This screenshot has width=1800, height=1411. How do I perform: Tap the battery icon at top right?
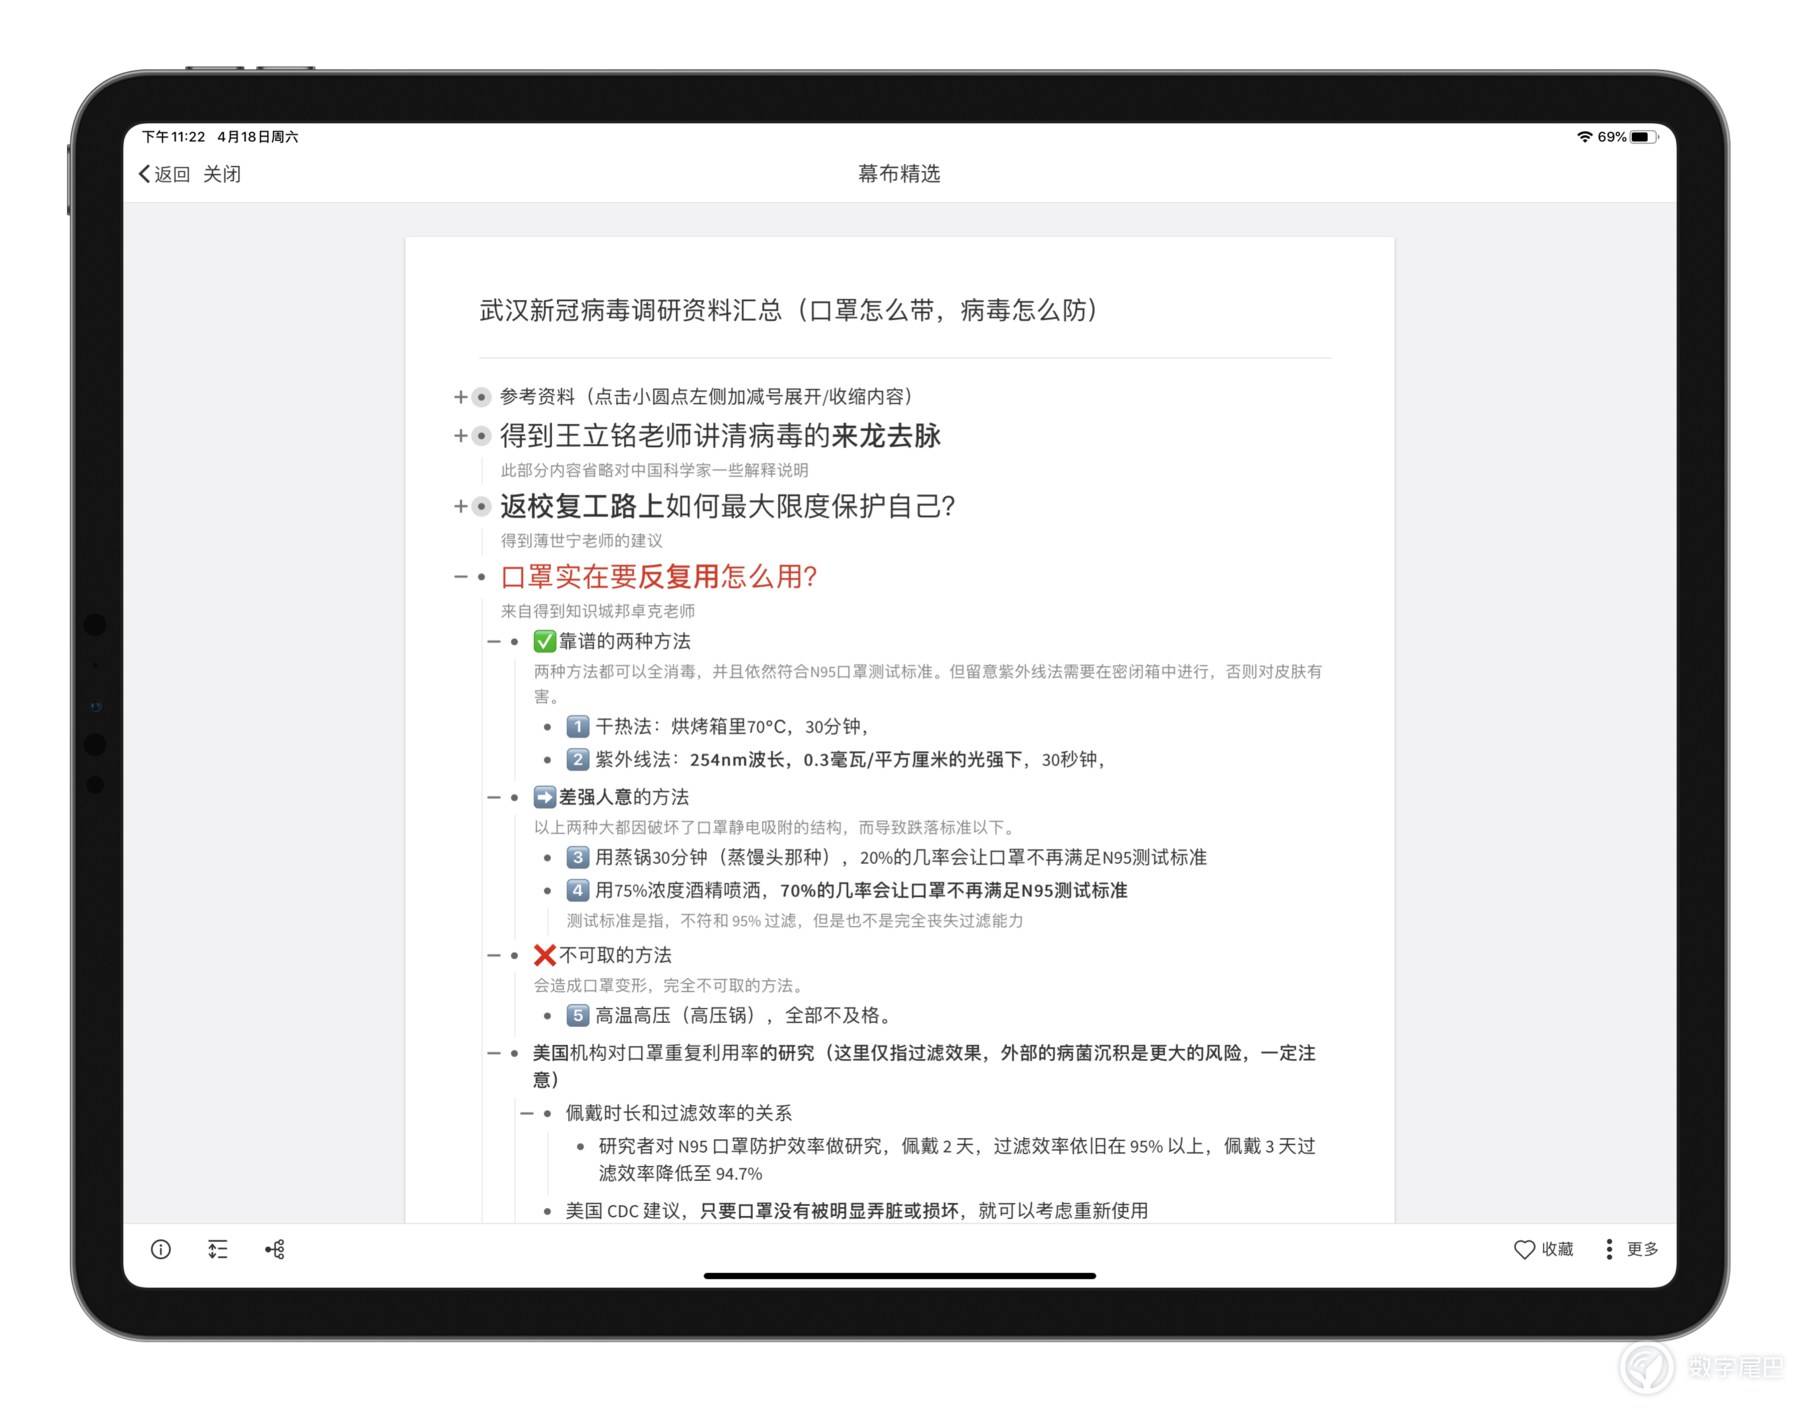[x=1643, y=136]
